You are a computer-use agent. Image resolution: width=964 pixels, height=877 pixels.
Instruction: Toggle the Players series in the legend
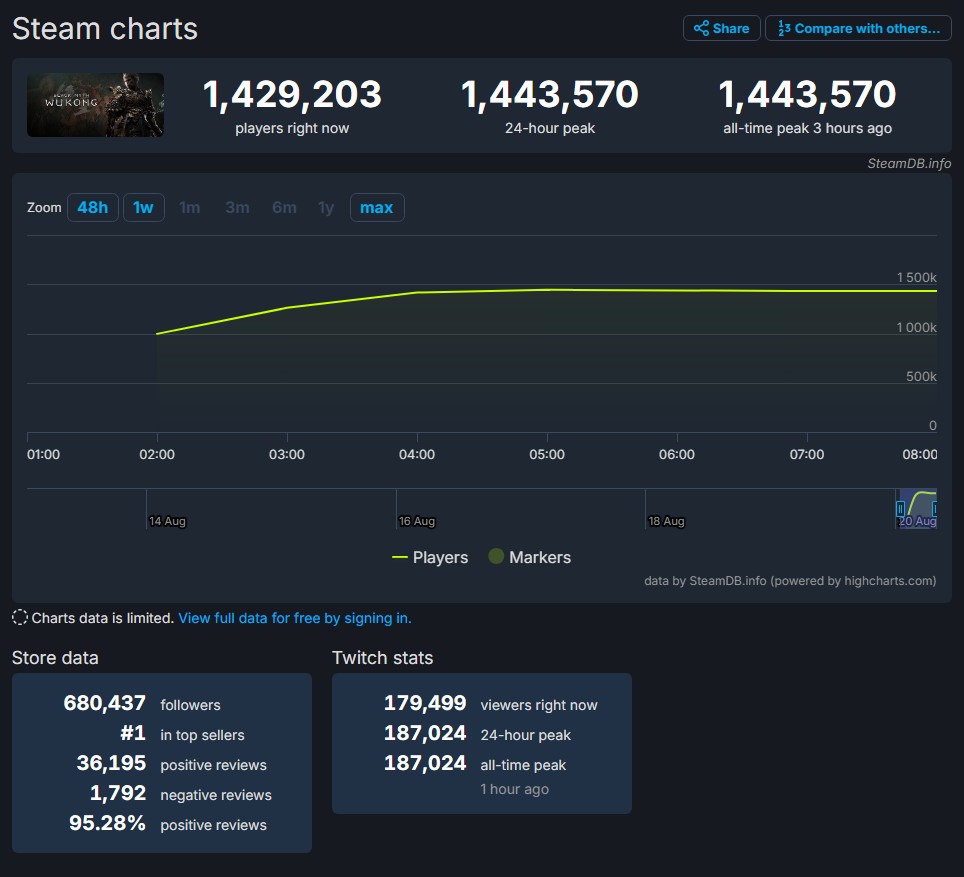pyautogui.click(x=430, y=557)
